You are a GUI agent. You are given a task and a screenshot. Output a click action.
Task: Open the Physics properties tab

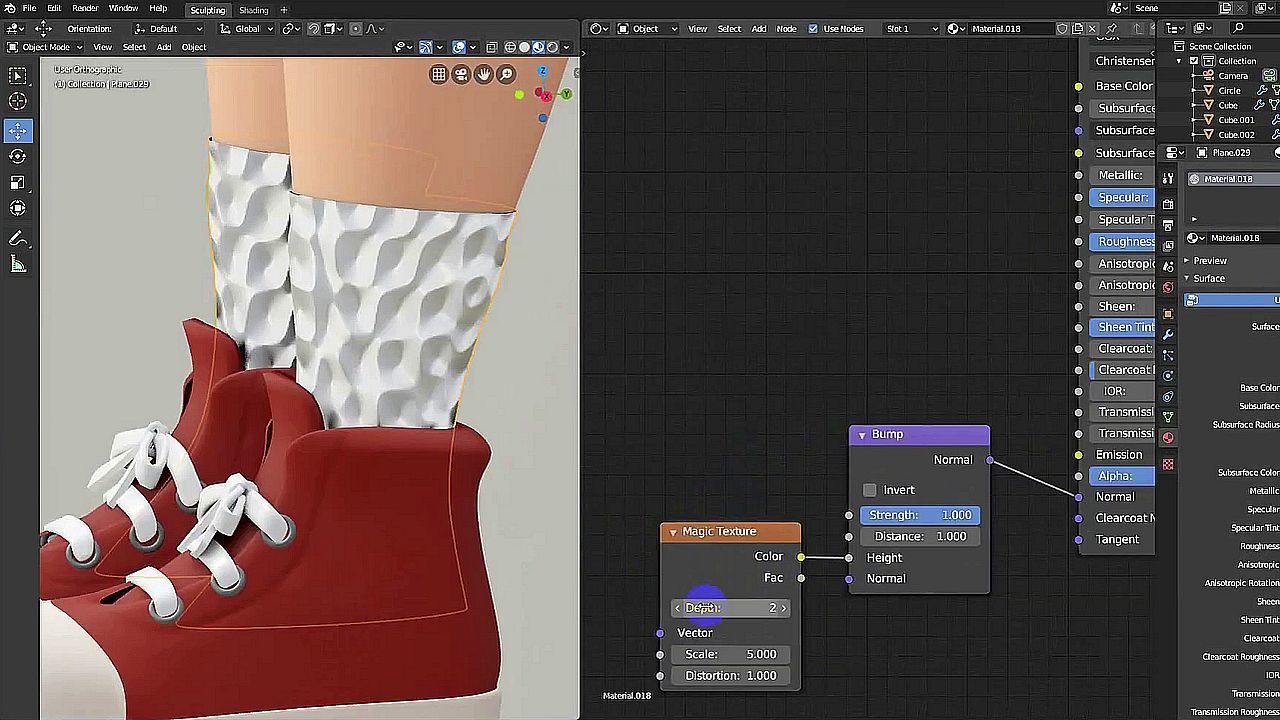coord(1168,376)
